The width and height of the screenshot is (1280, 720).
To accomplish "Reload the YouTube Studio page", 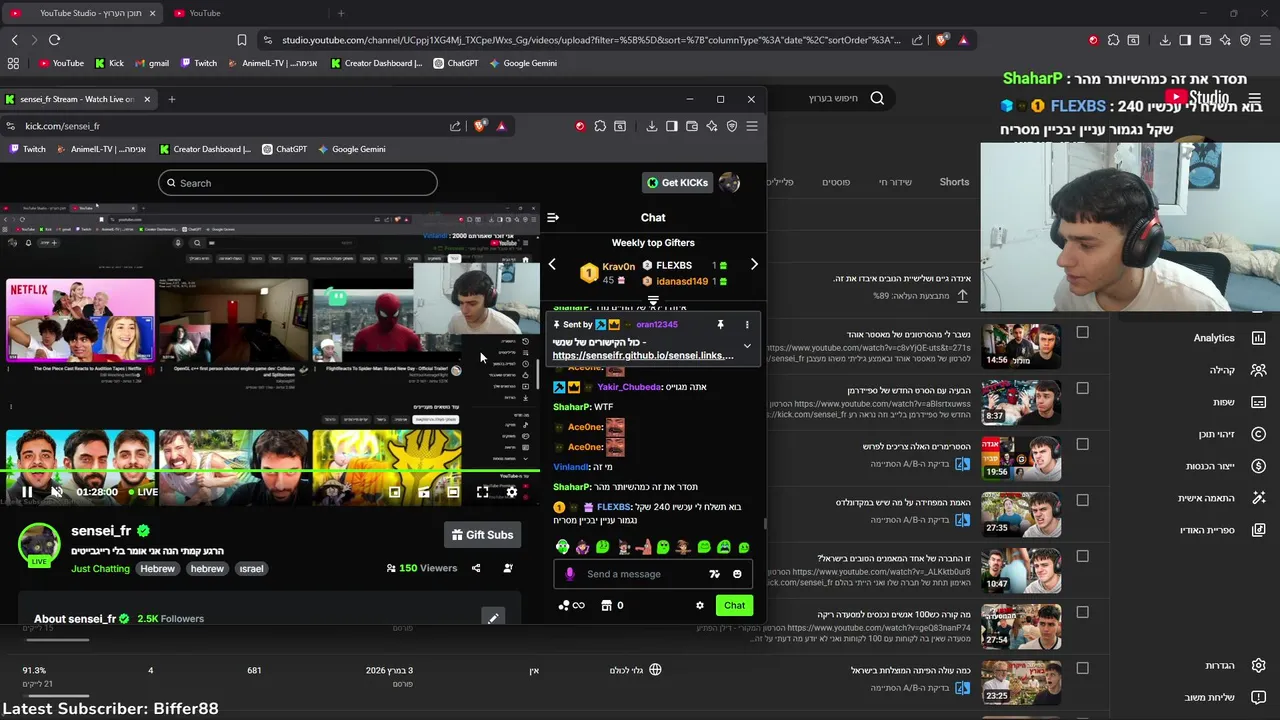I will point(54,40).
